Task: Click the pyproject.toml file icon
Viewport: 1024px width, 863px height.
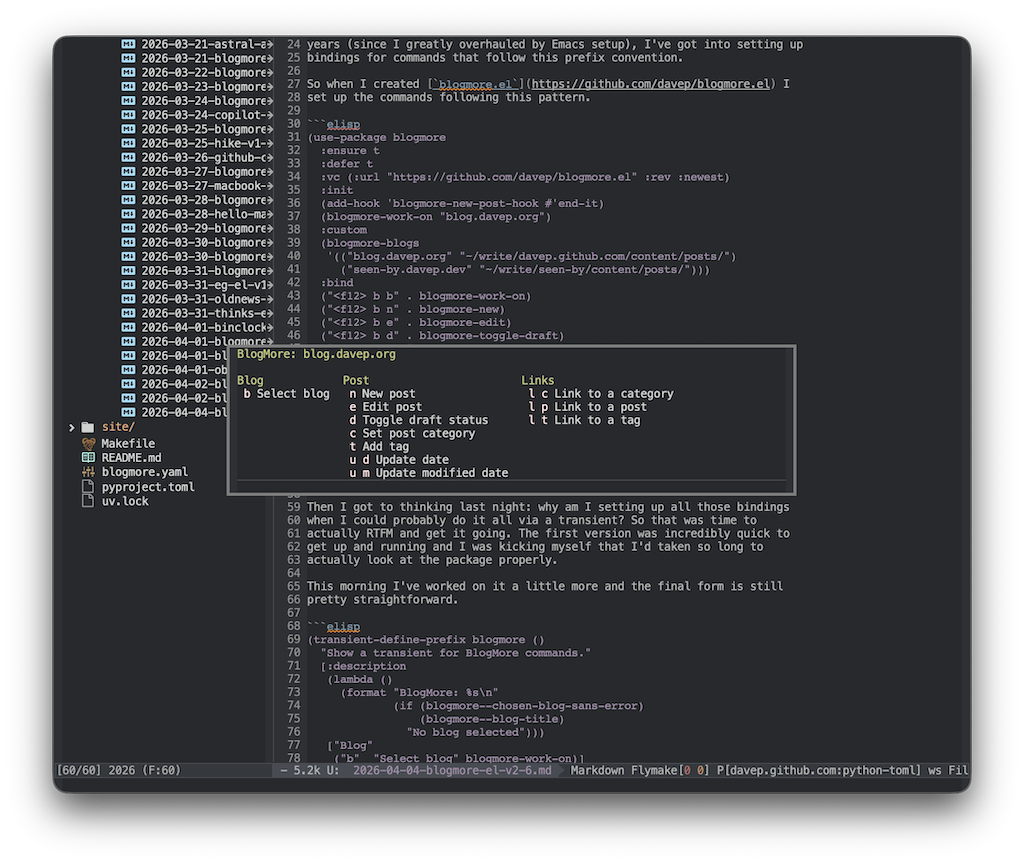Action: pos(89,487)
